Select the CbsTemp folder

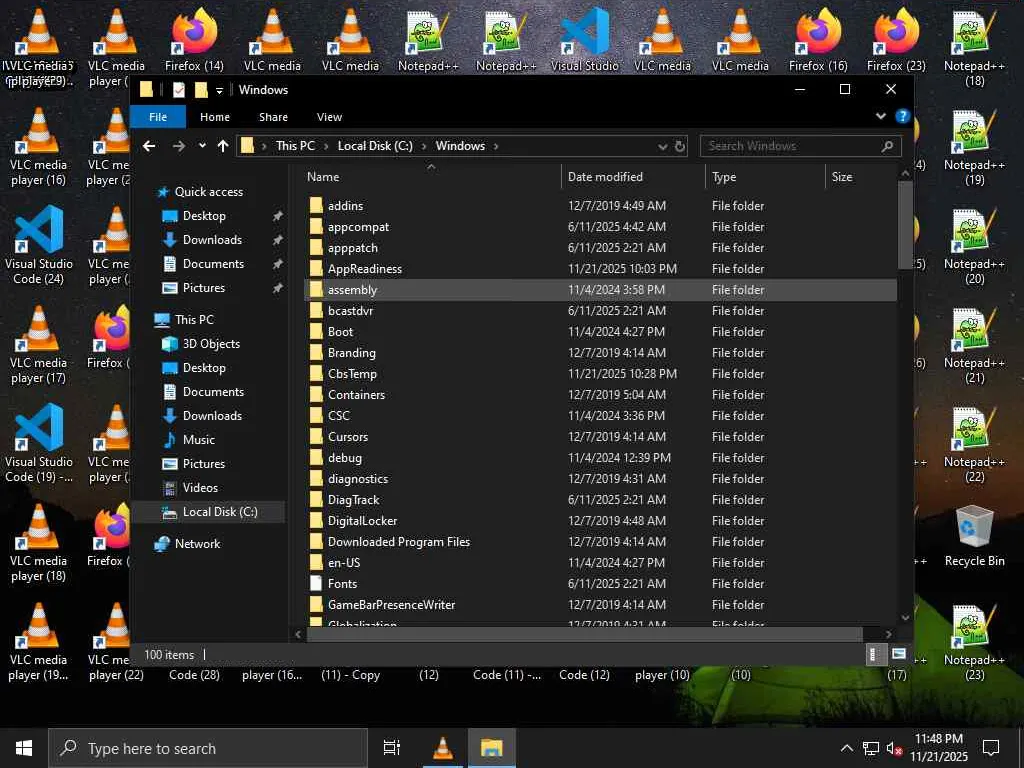click(353, 374)
